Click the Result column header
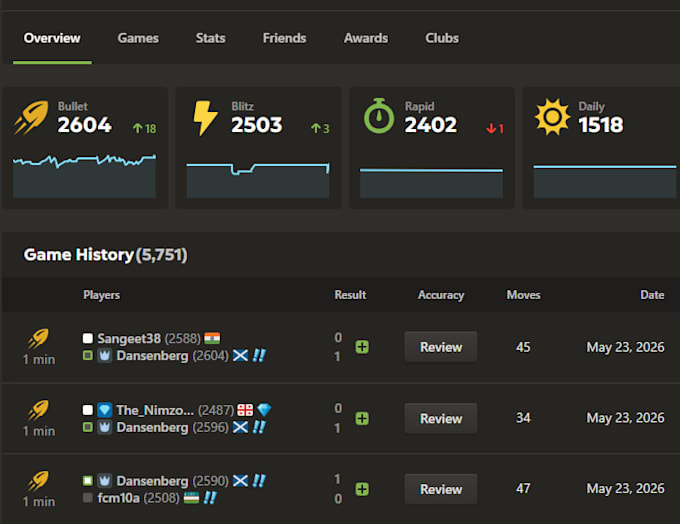 (x=350, y=295)
